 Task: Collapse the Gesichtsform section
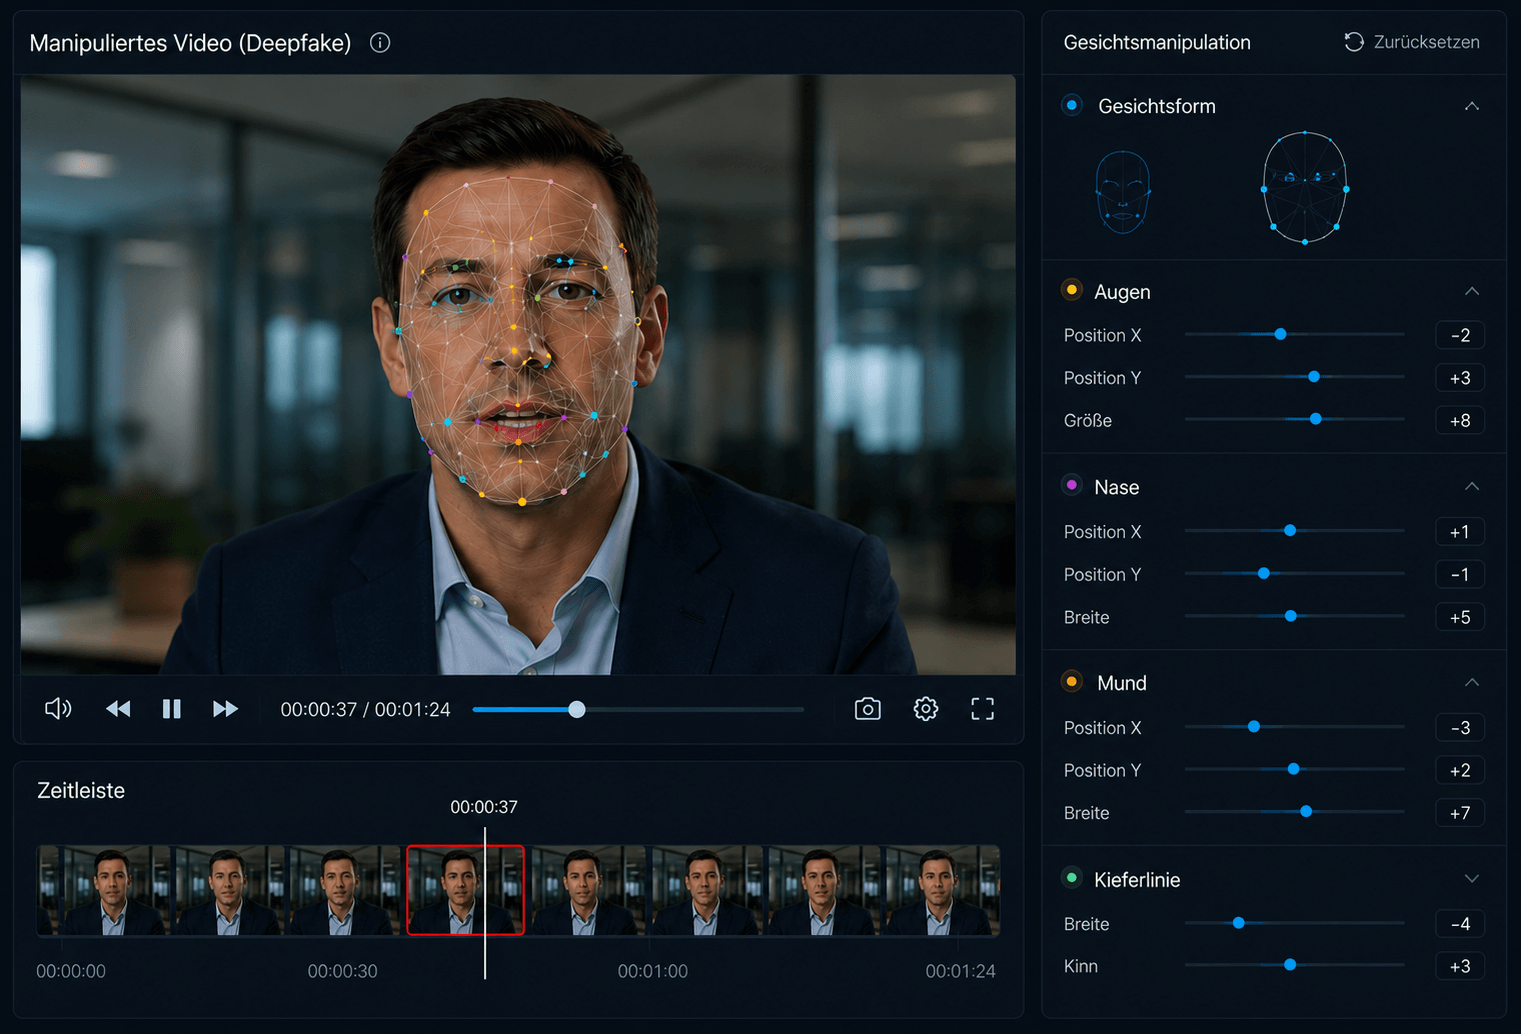1472,106
